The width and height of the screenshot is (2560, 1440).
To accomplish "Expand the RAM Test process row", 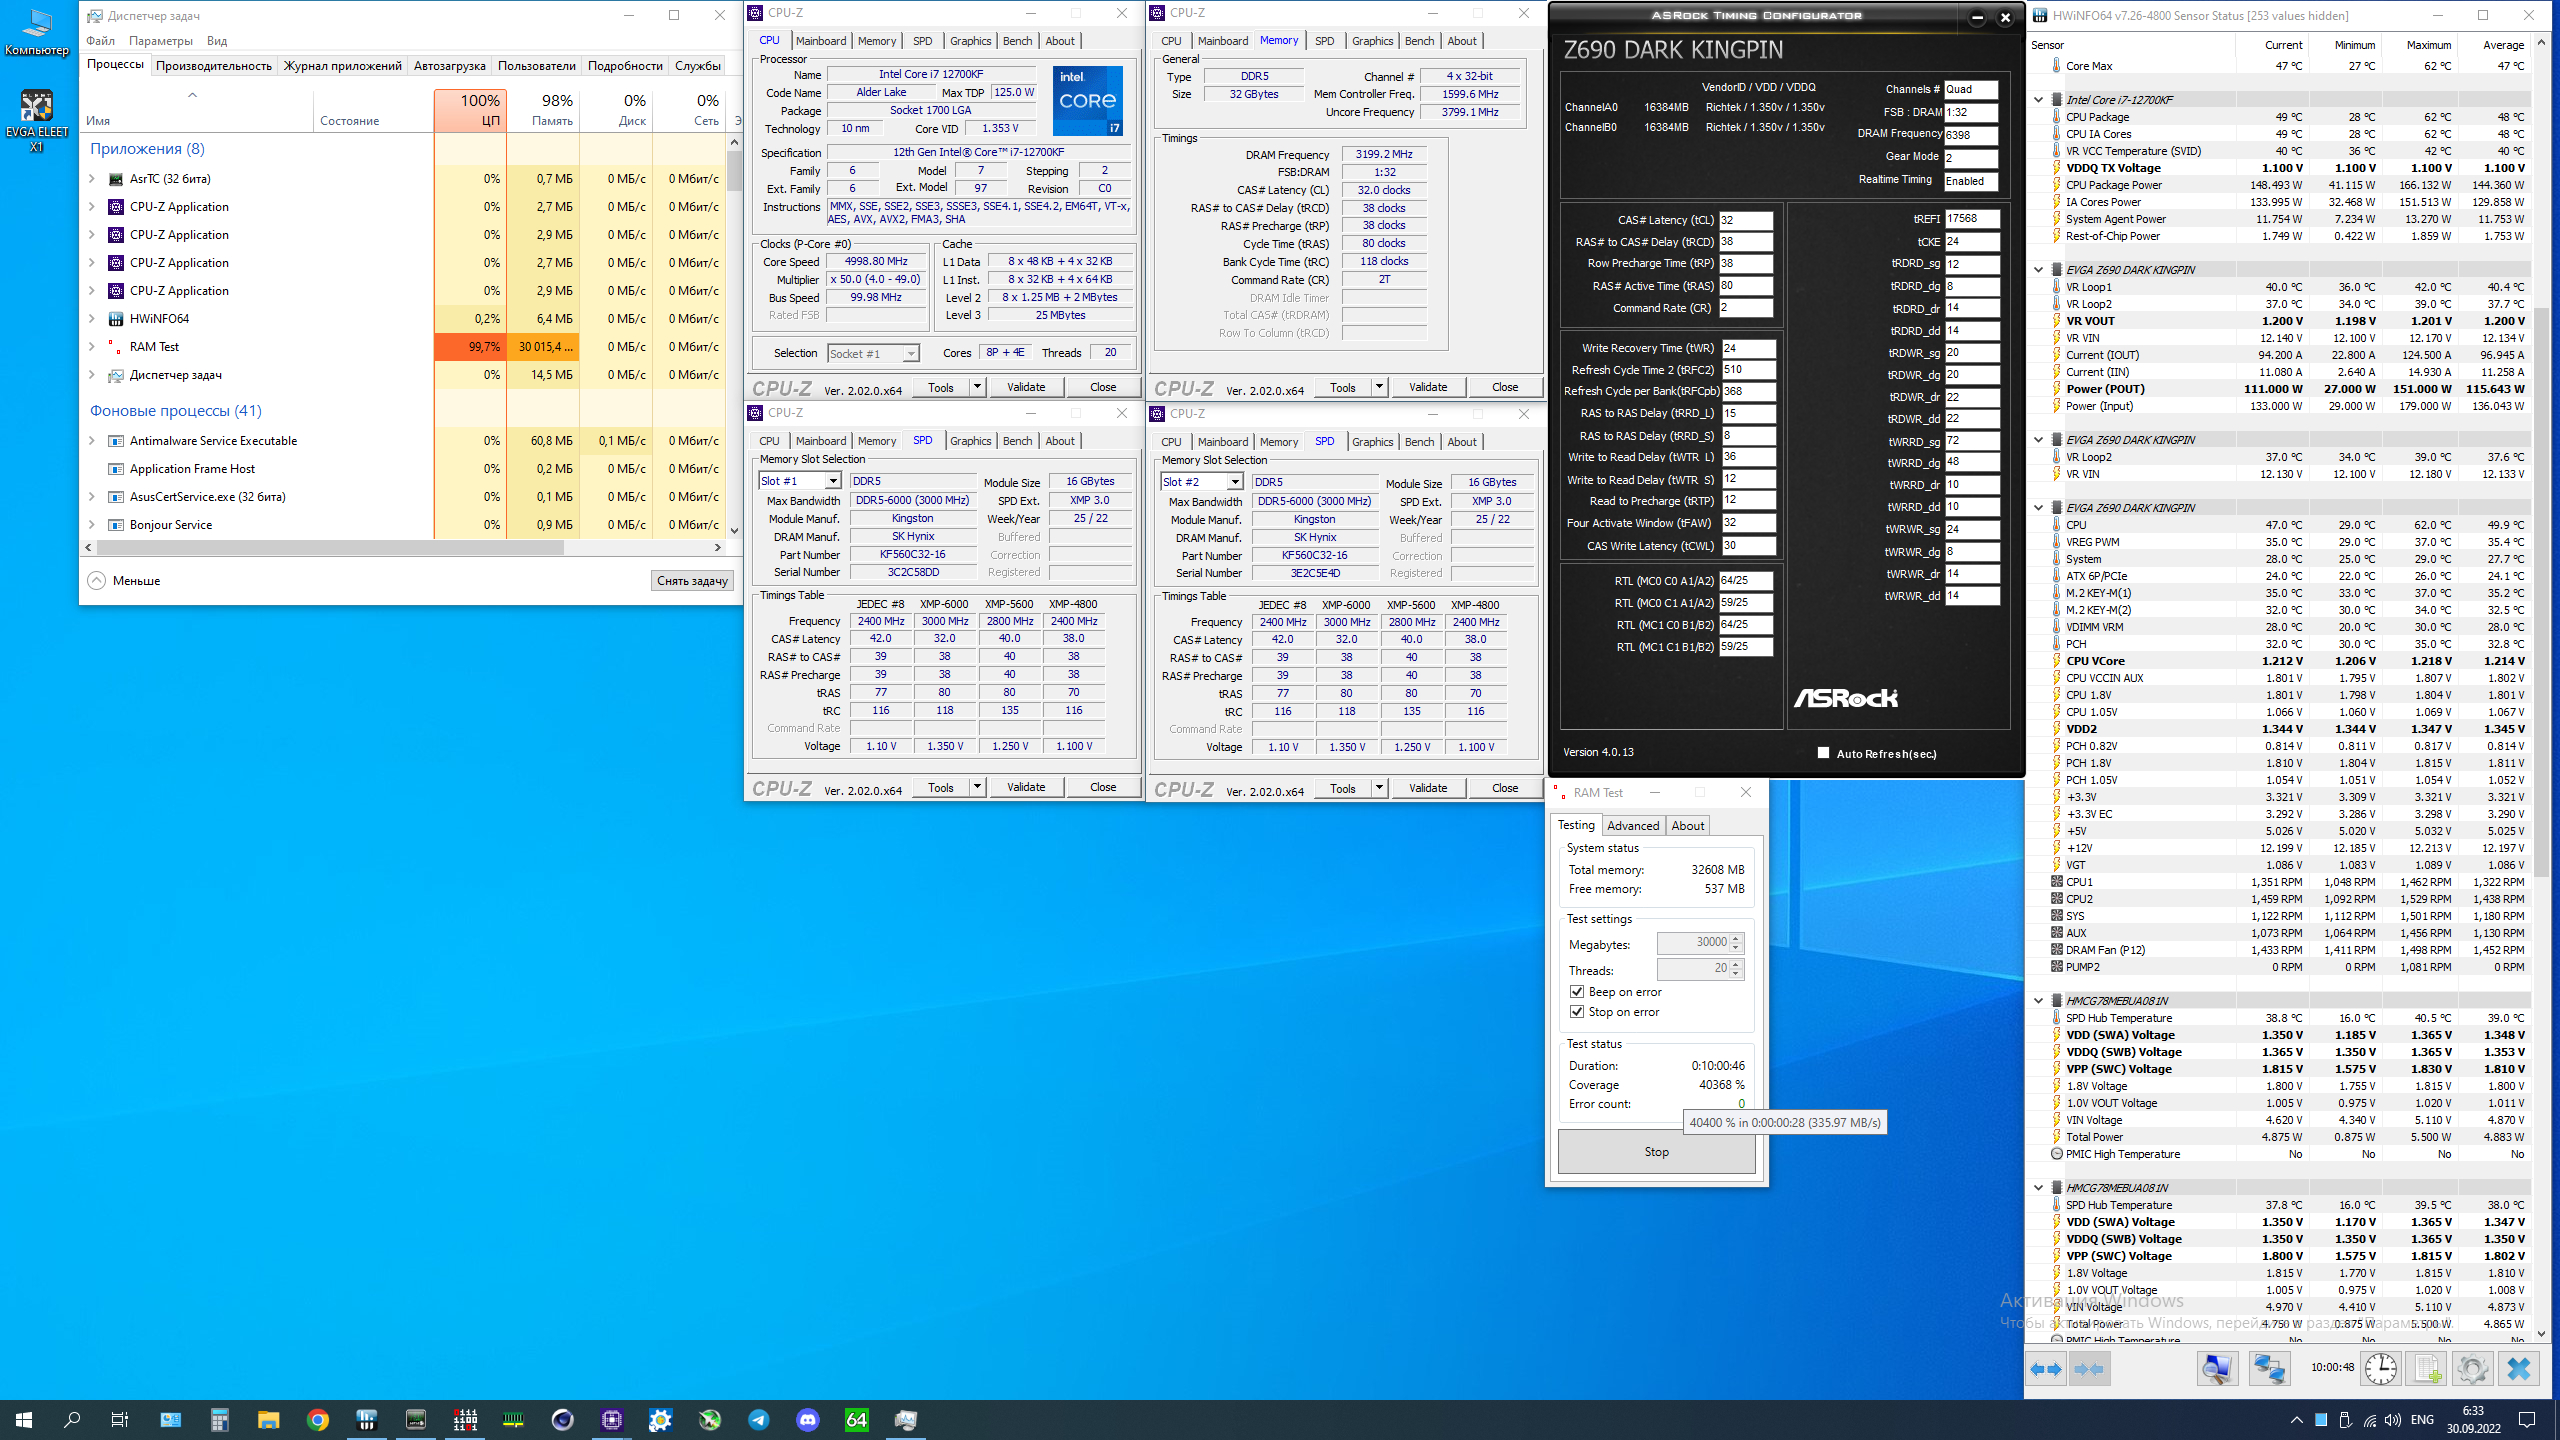I will (x=92, y=347).
